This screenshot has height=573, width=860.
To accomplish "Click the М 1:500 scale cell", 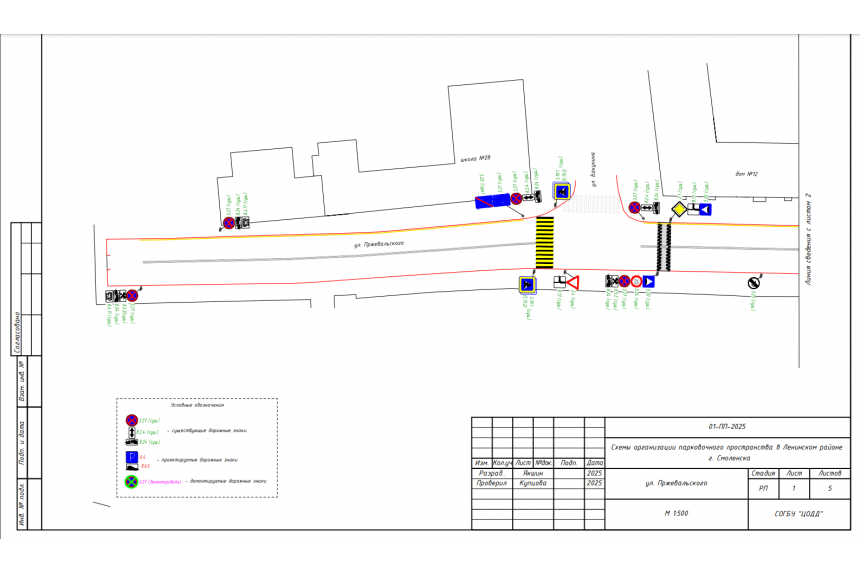I will click(x=676, y=513).
